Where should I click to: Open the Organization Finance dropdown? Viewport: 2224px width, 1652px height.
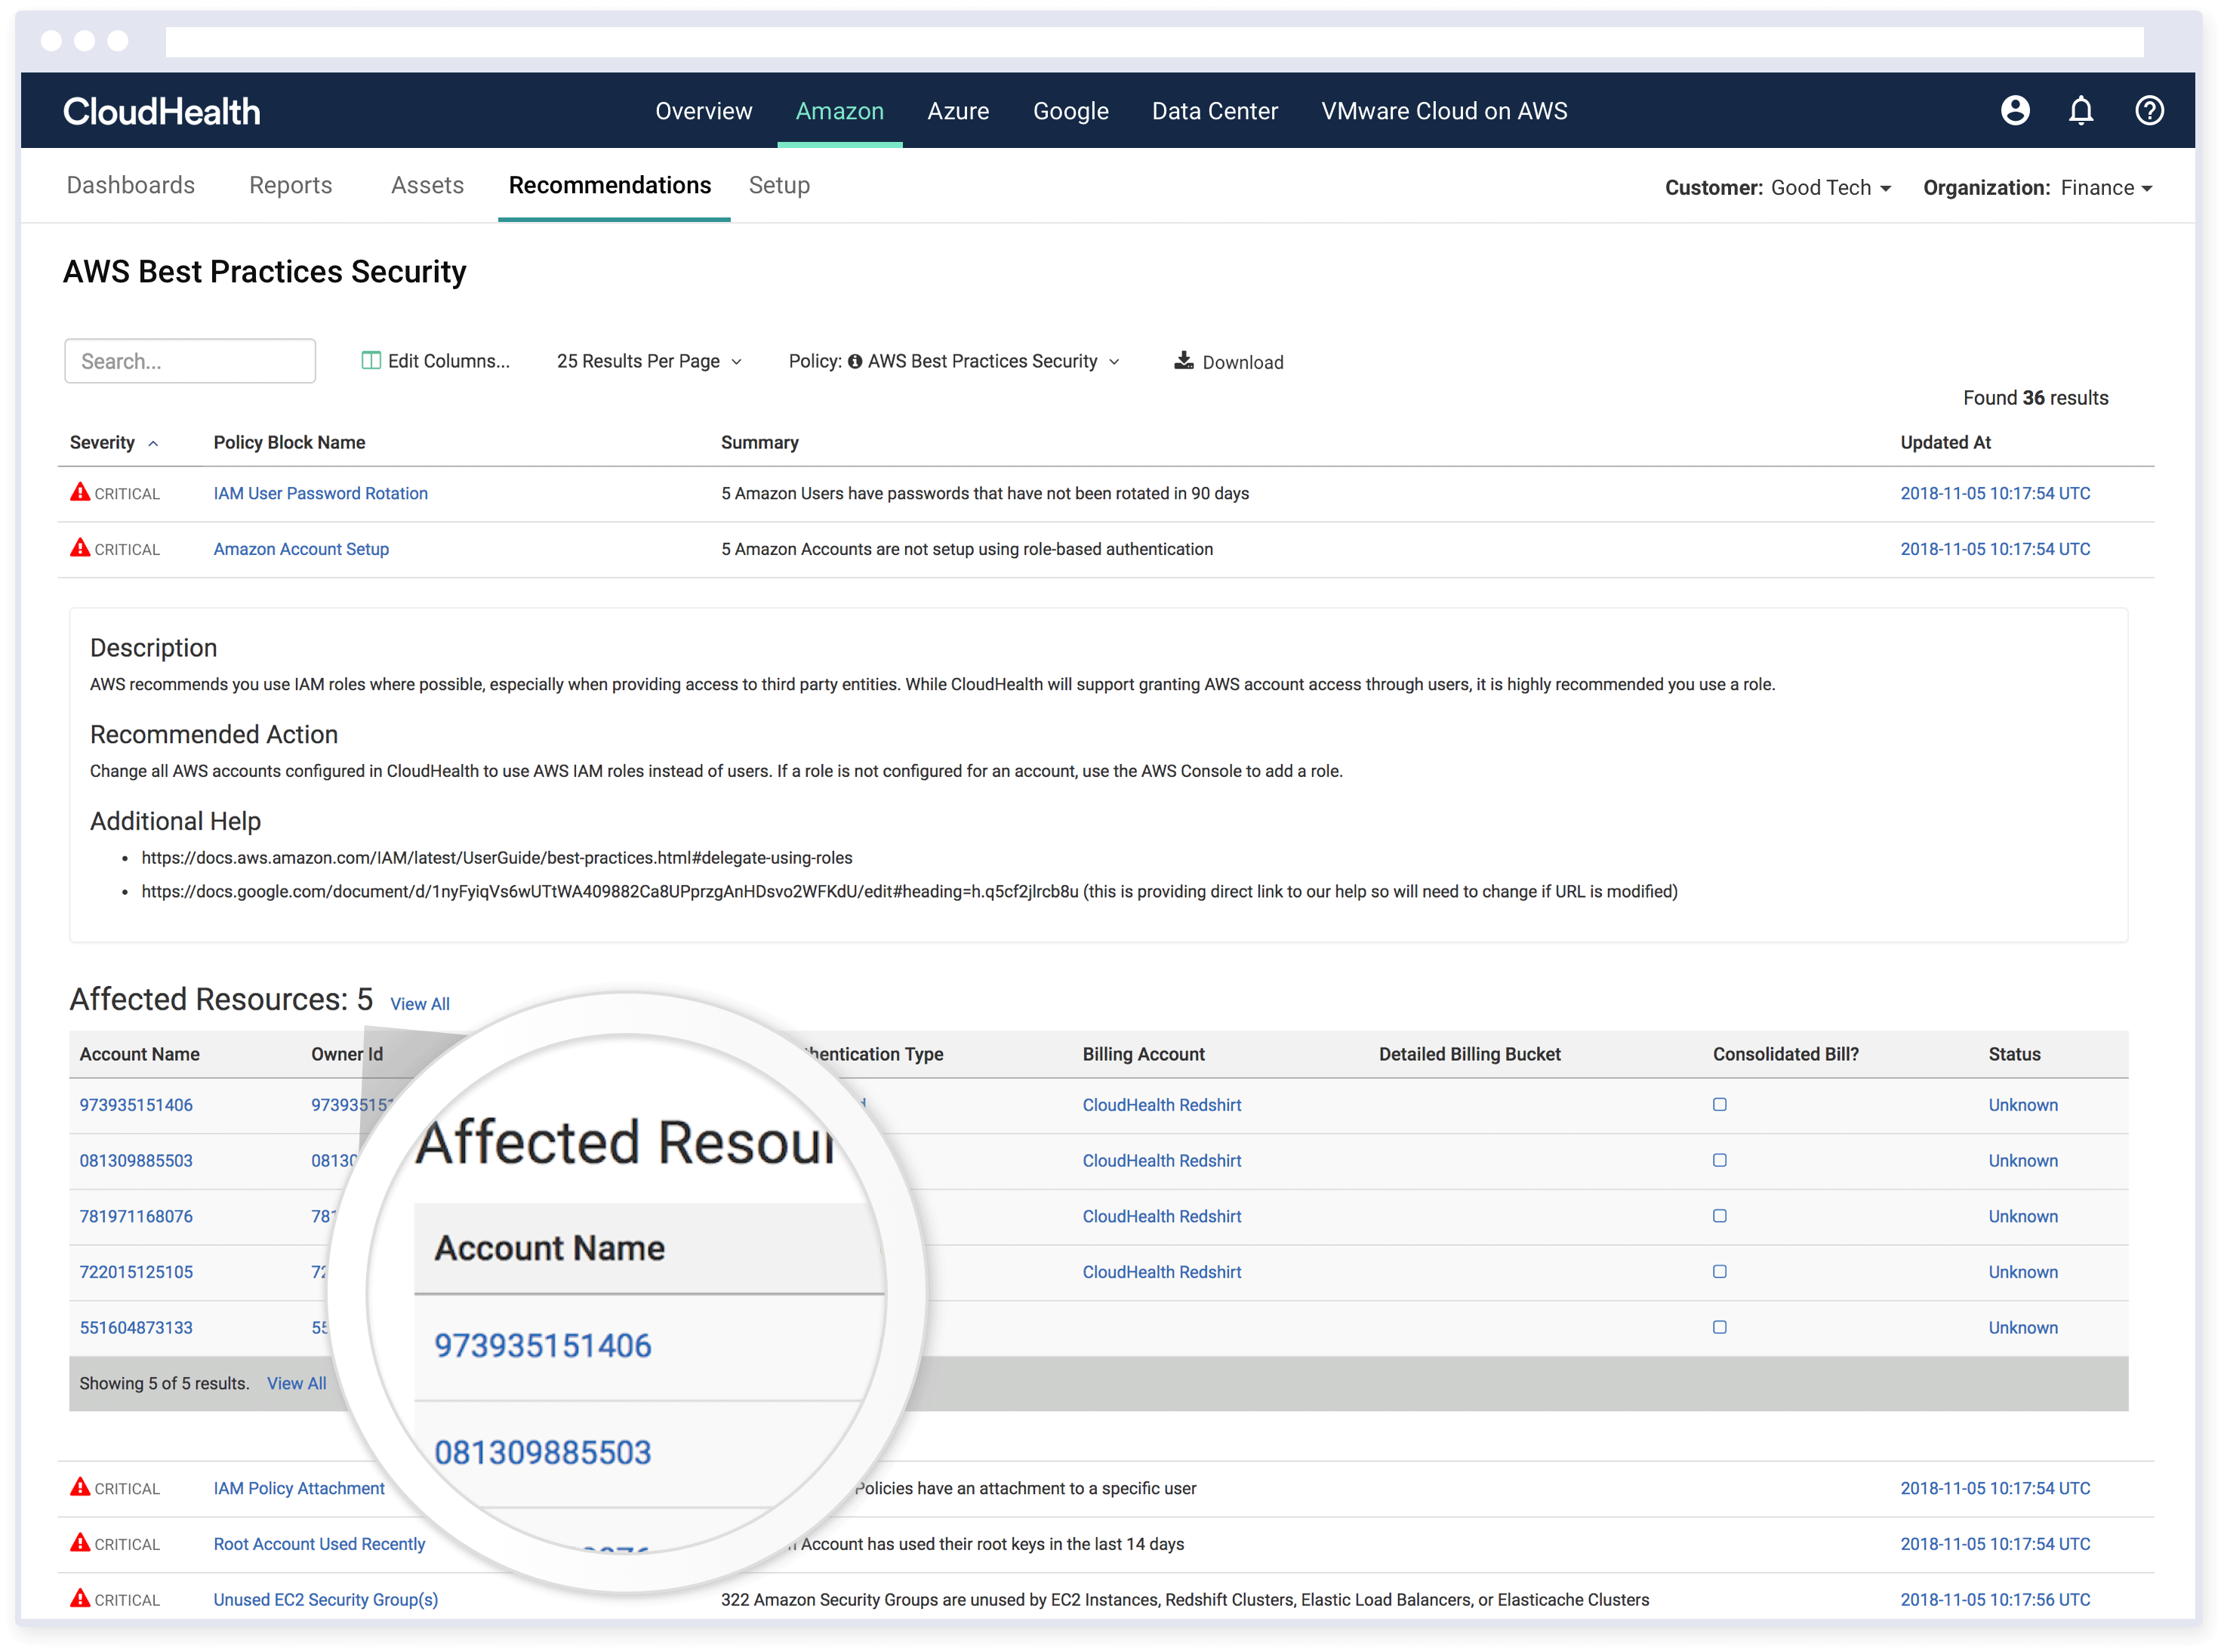(x=2037, y=187)
